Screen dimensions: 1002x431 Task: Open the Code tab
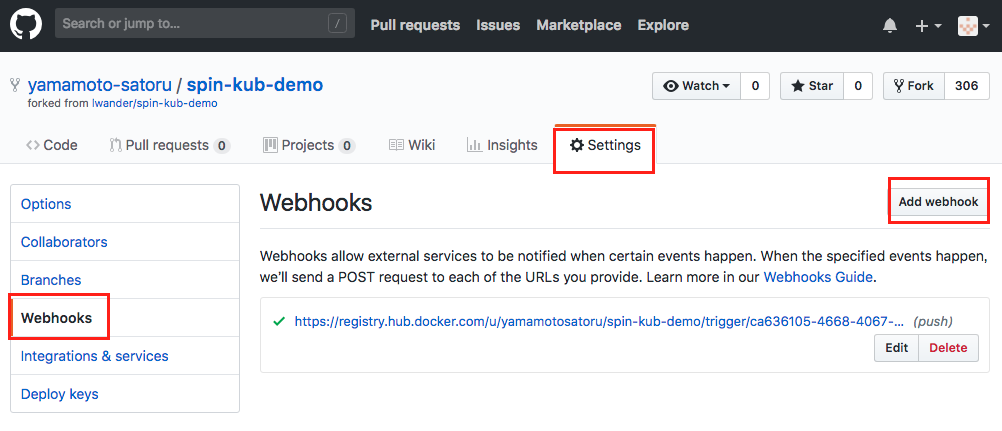tap(52, 145)
